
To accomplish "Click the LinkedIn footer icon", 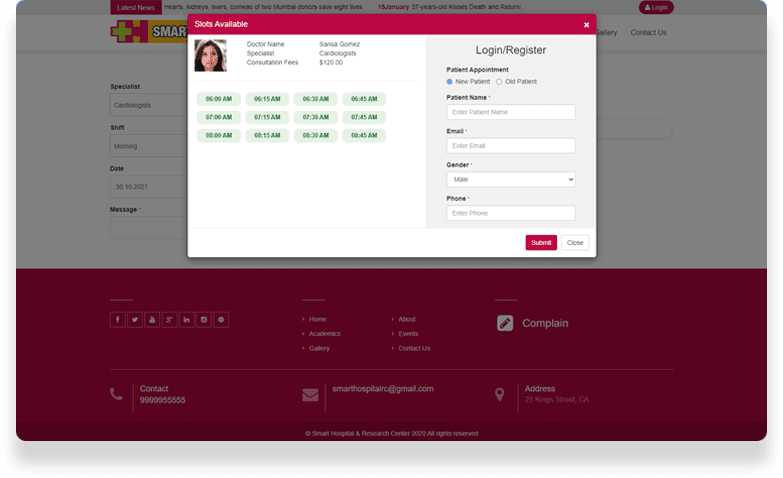I will point(187,320).
